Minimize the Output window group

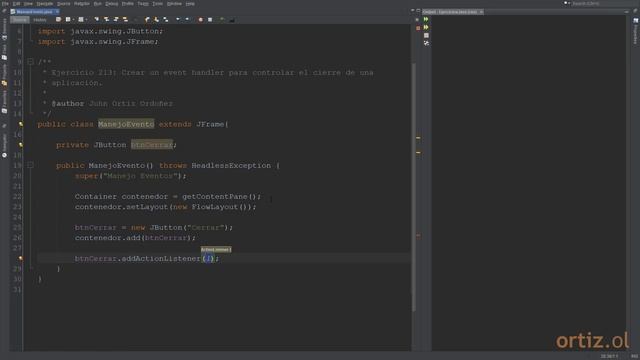tap(627, 12)
